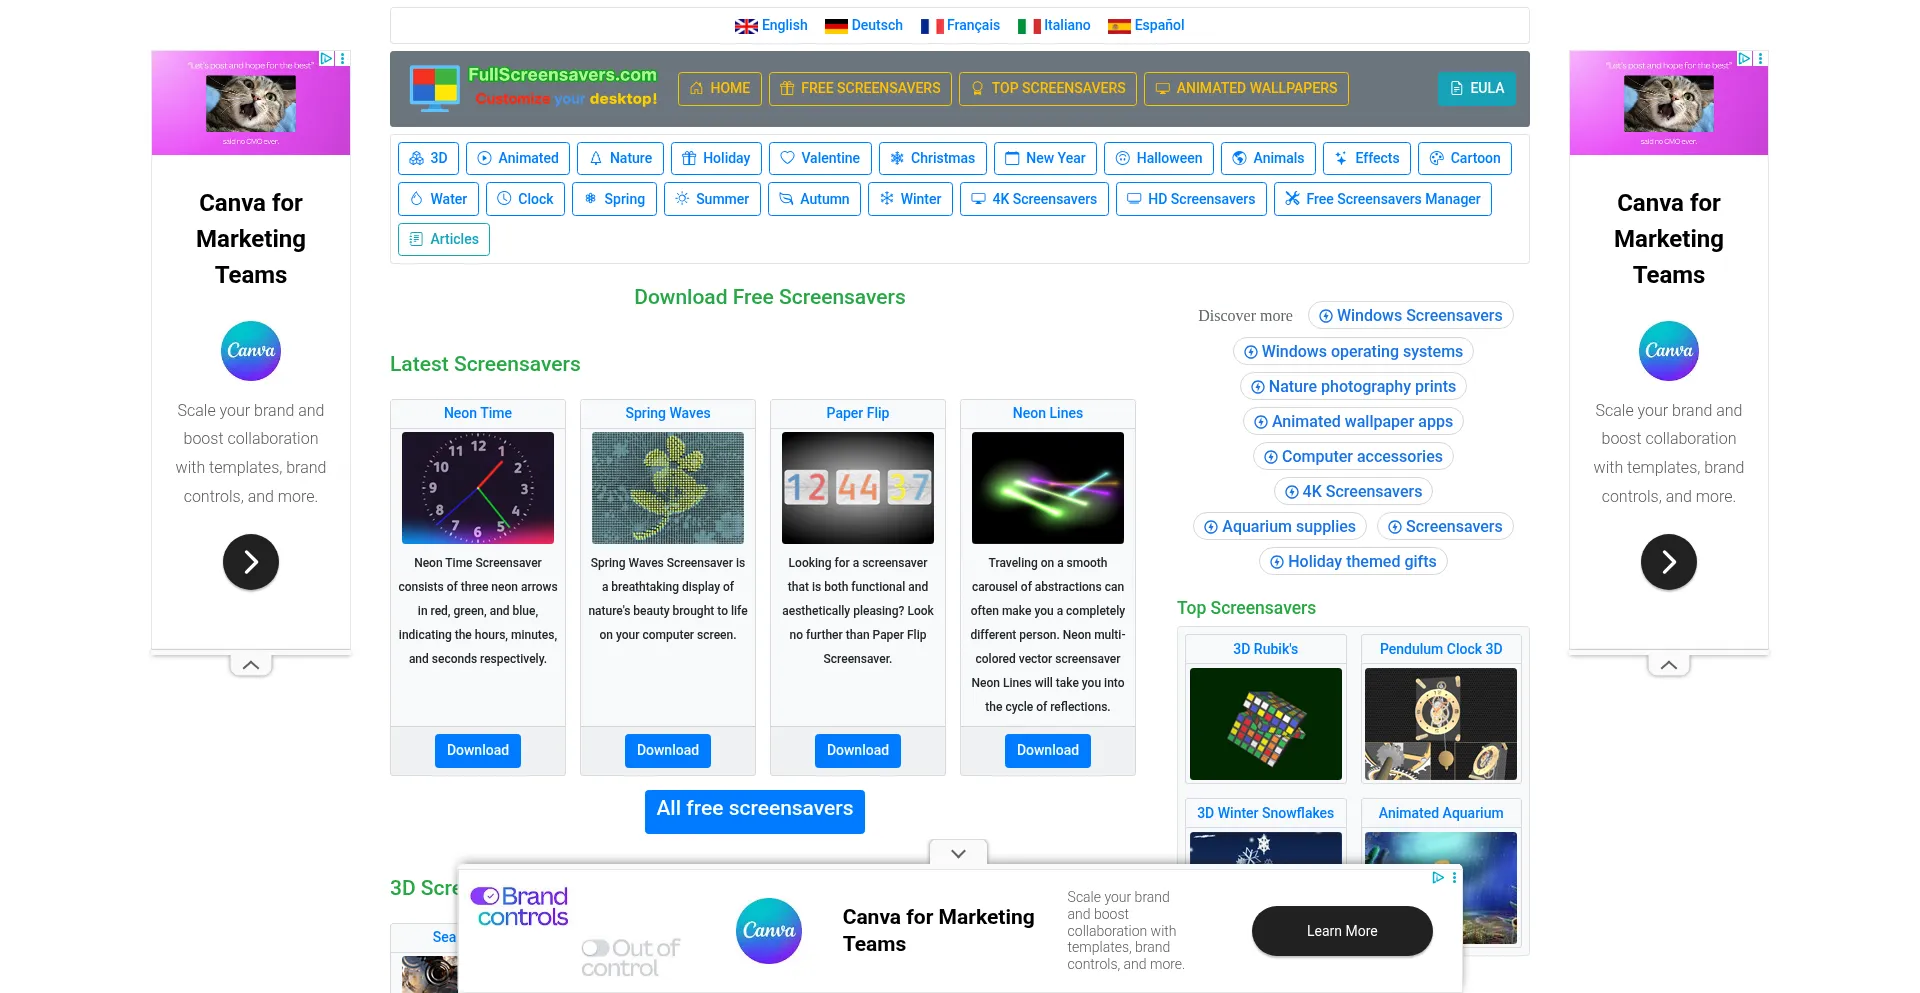This screenshot has width=1920, height=993.
Task: Click the FullScreensavers.com monitor logo
Action: pyautogui.click(x=434, y=88)
